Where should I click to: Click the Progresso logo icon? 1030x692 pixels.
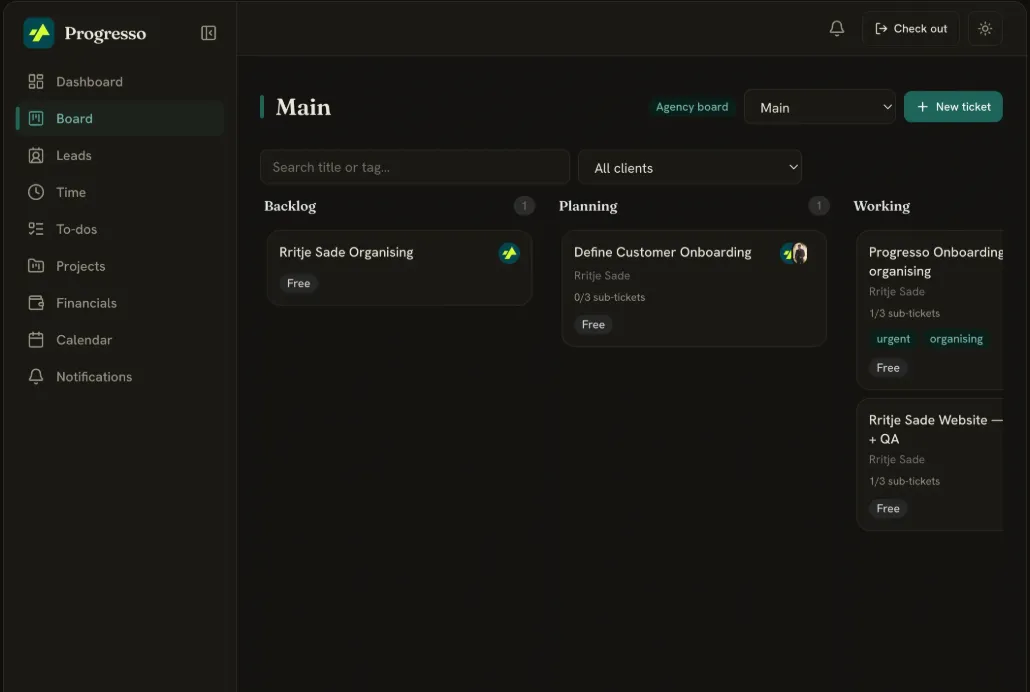click(39, 33)
